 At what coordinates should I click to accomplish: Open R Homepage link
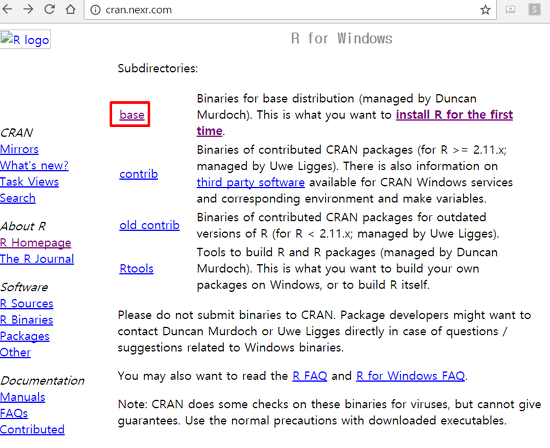[x=35, y=243]
